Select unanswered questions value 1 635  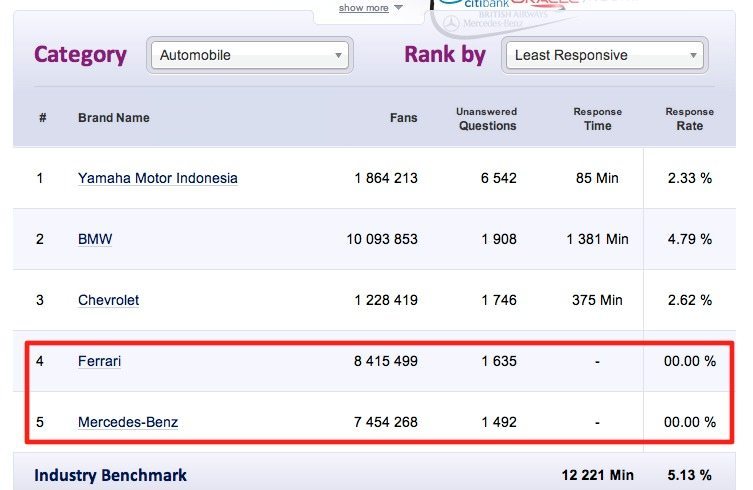[499, 361]
